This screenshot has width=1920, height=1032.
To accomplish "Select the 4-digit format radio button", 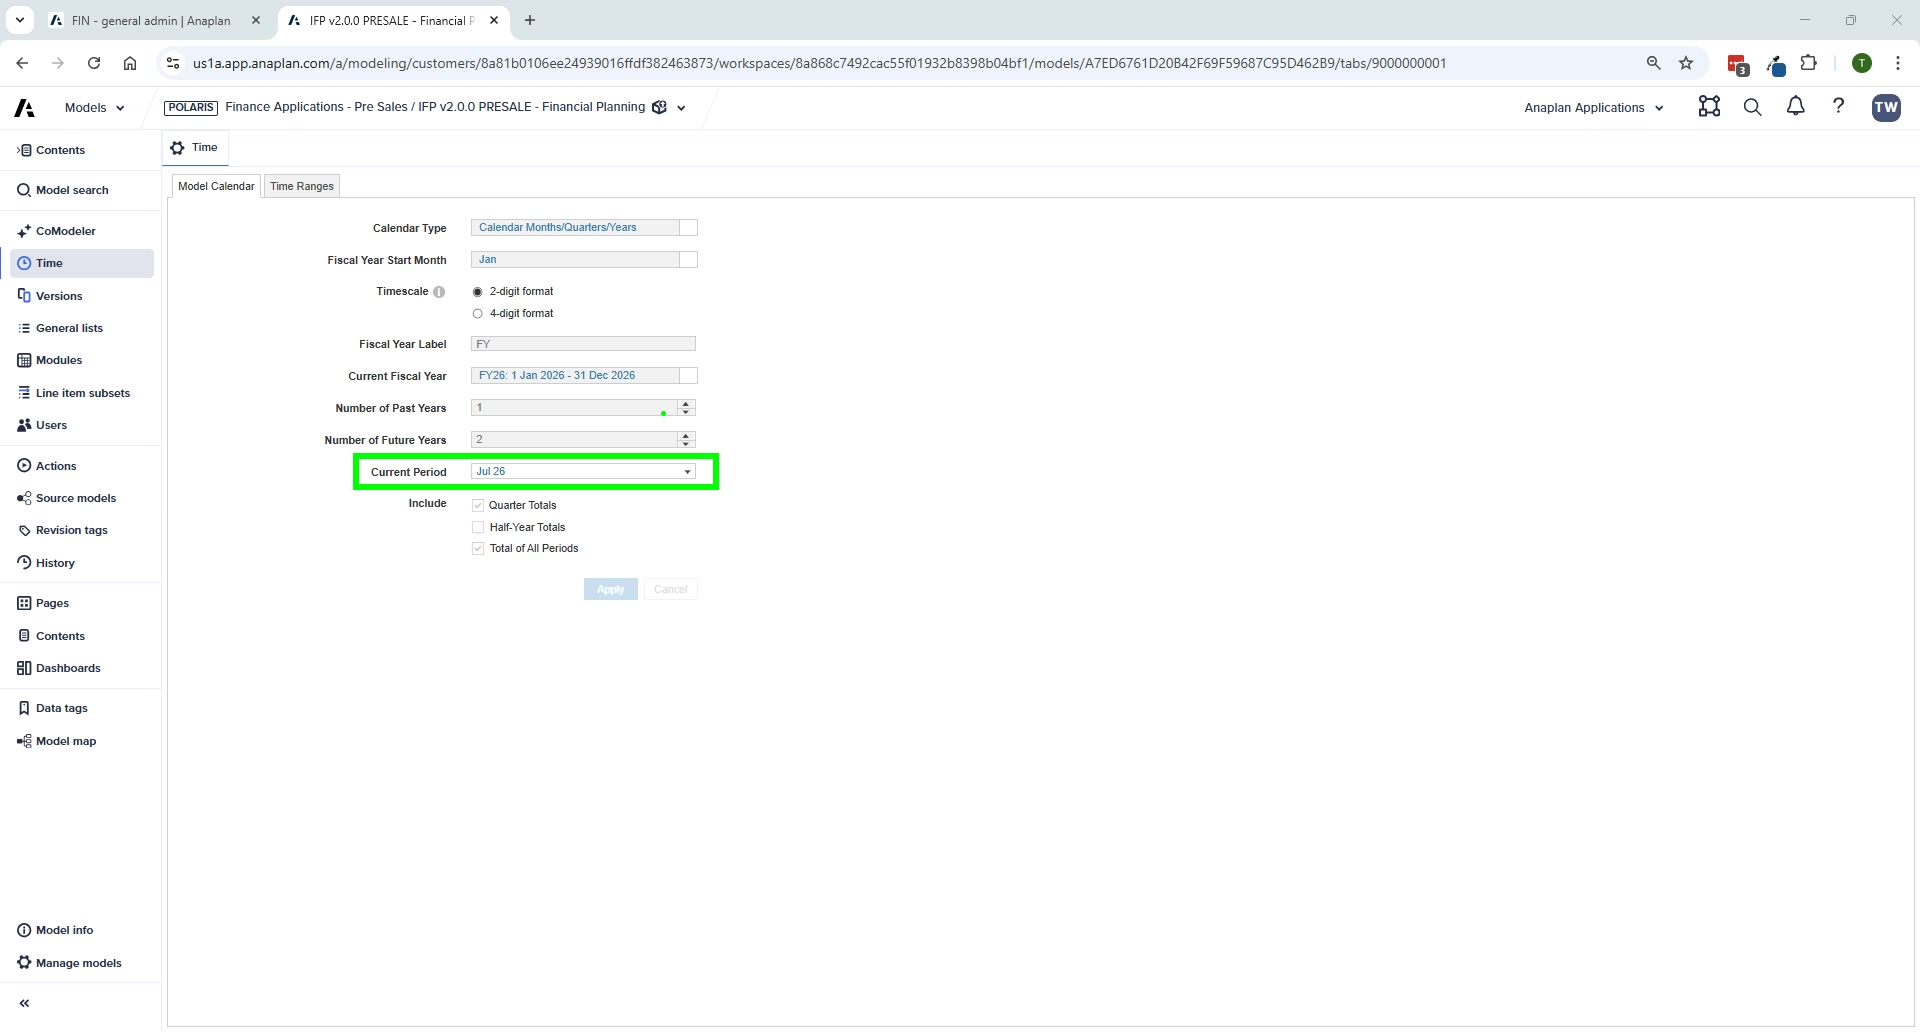I will point(477,313).
